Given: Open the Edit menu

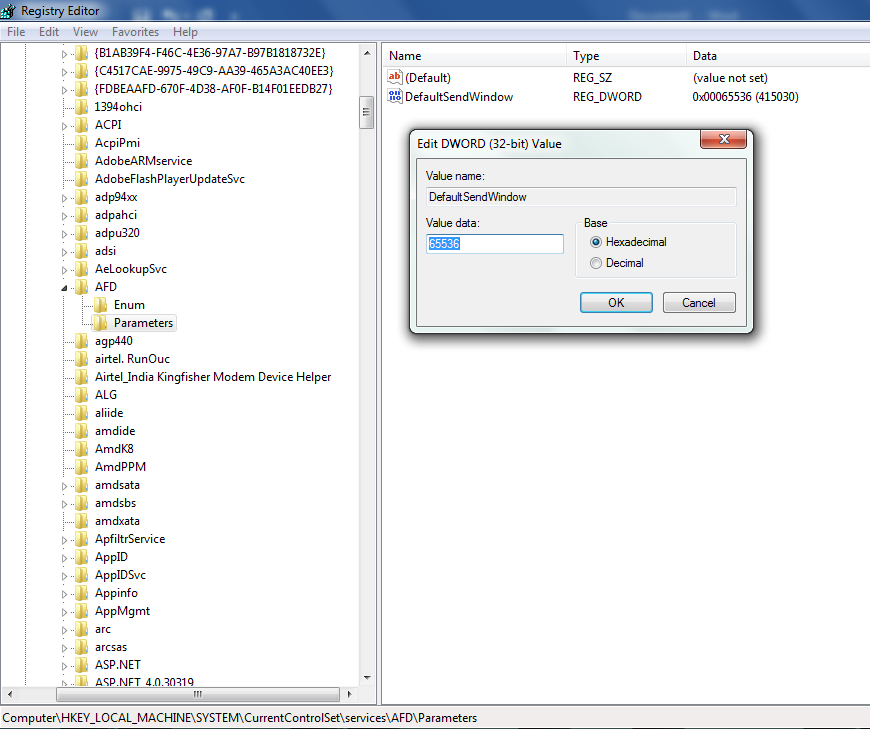Looking at the screenshot, I should point(49,32).
